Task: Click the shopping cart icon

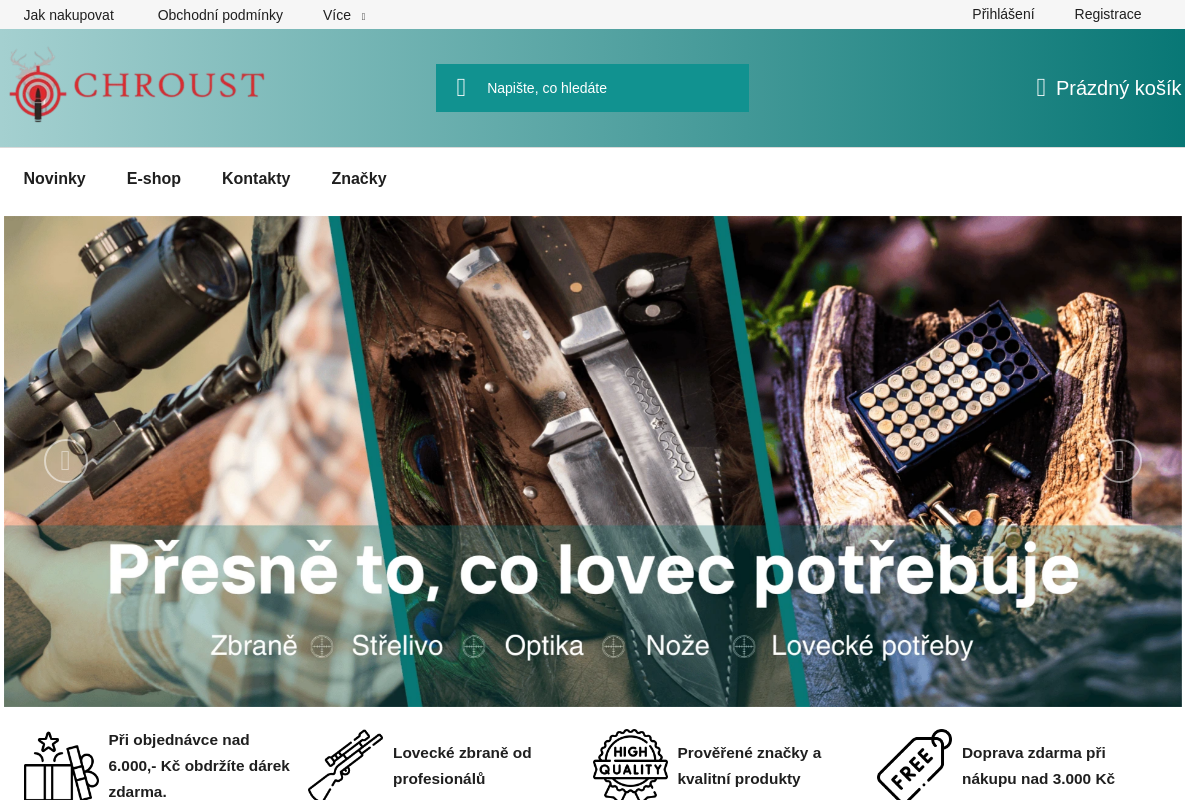Action: (1041, 88)
